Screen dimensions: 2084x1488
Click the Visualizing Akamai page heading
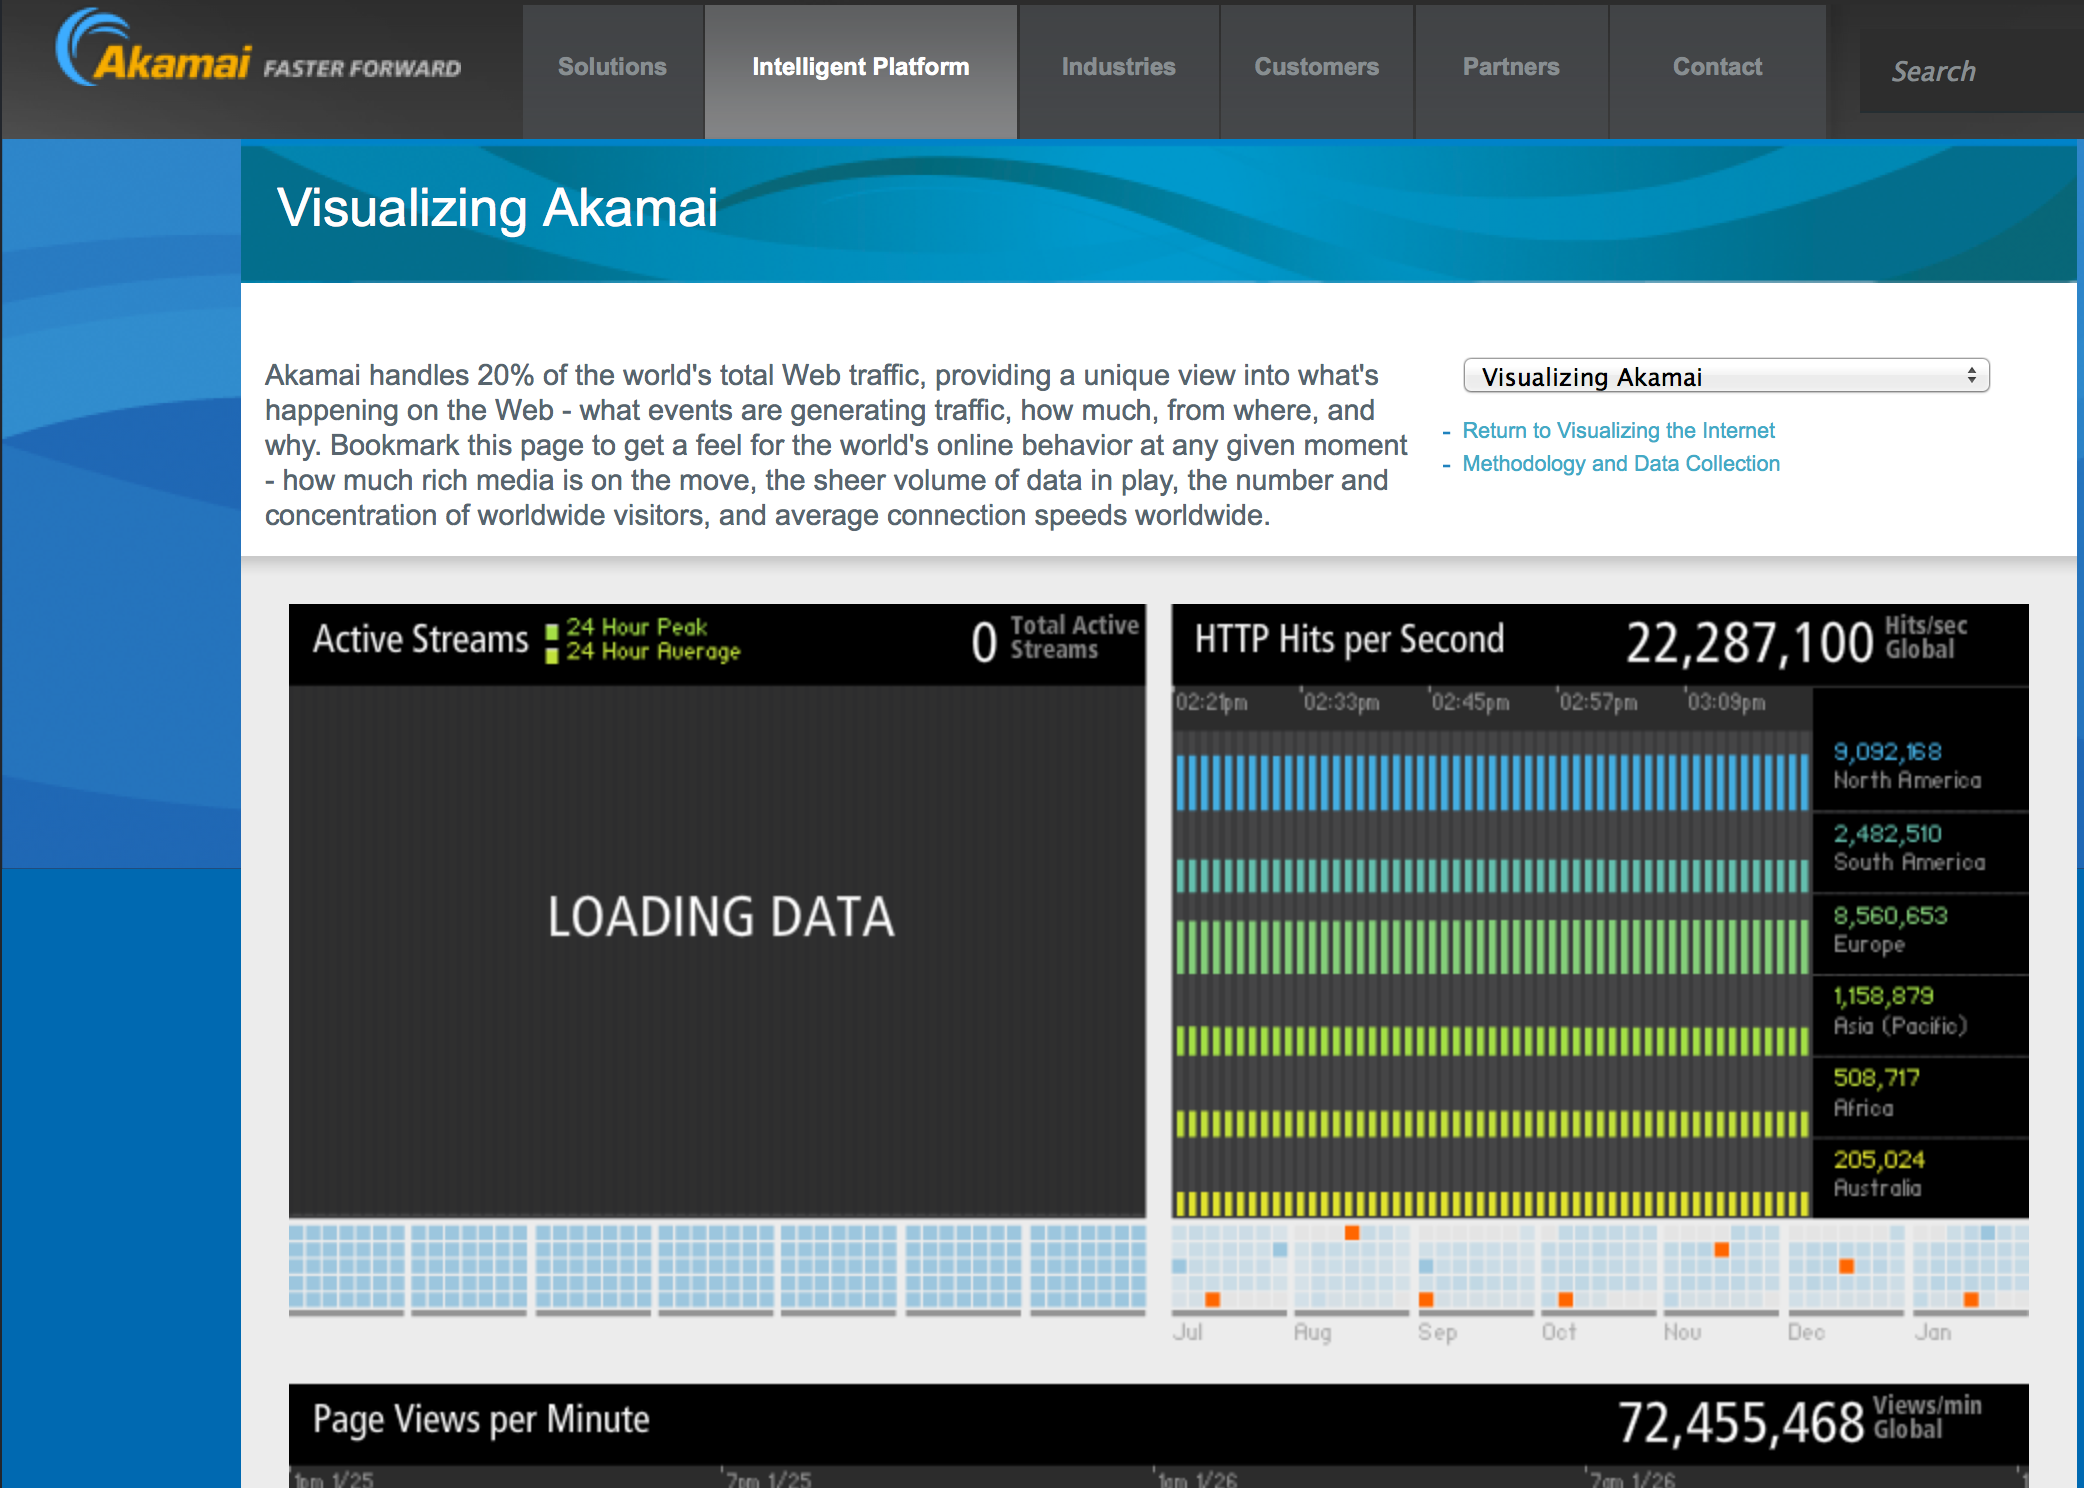497,208
